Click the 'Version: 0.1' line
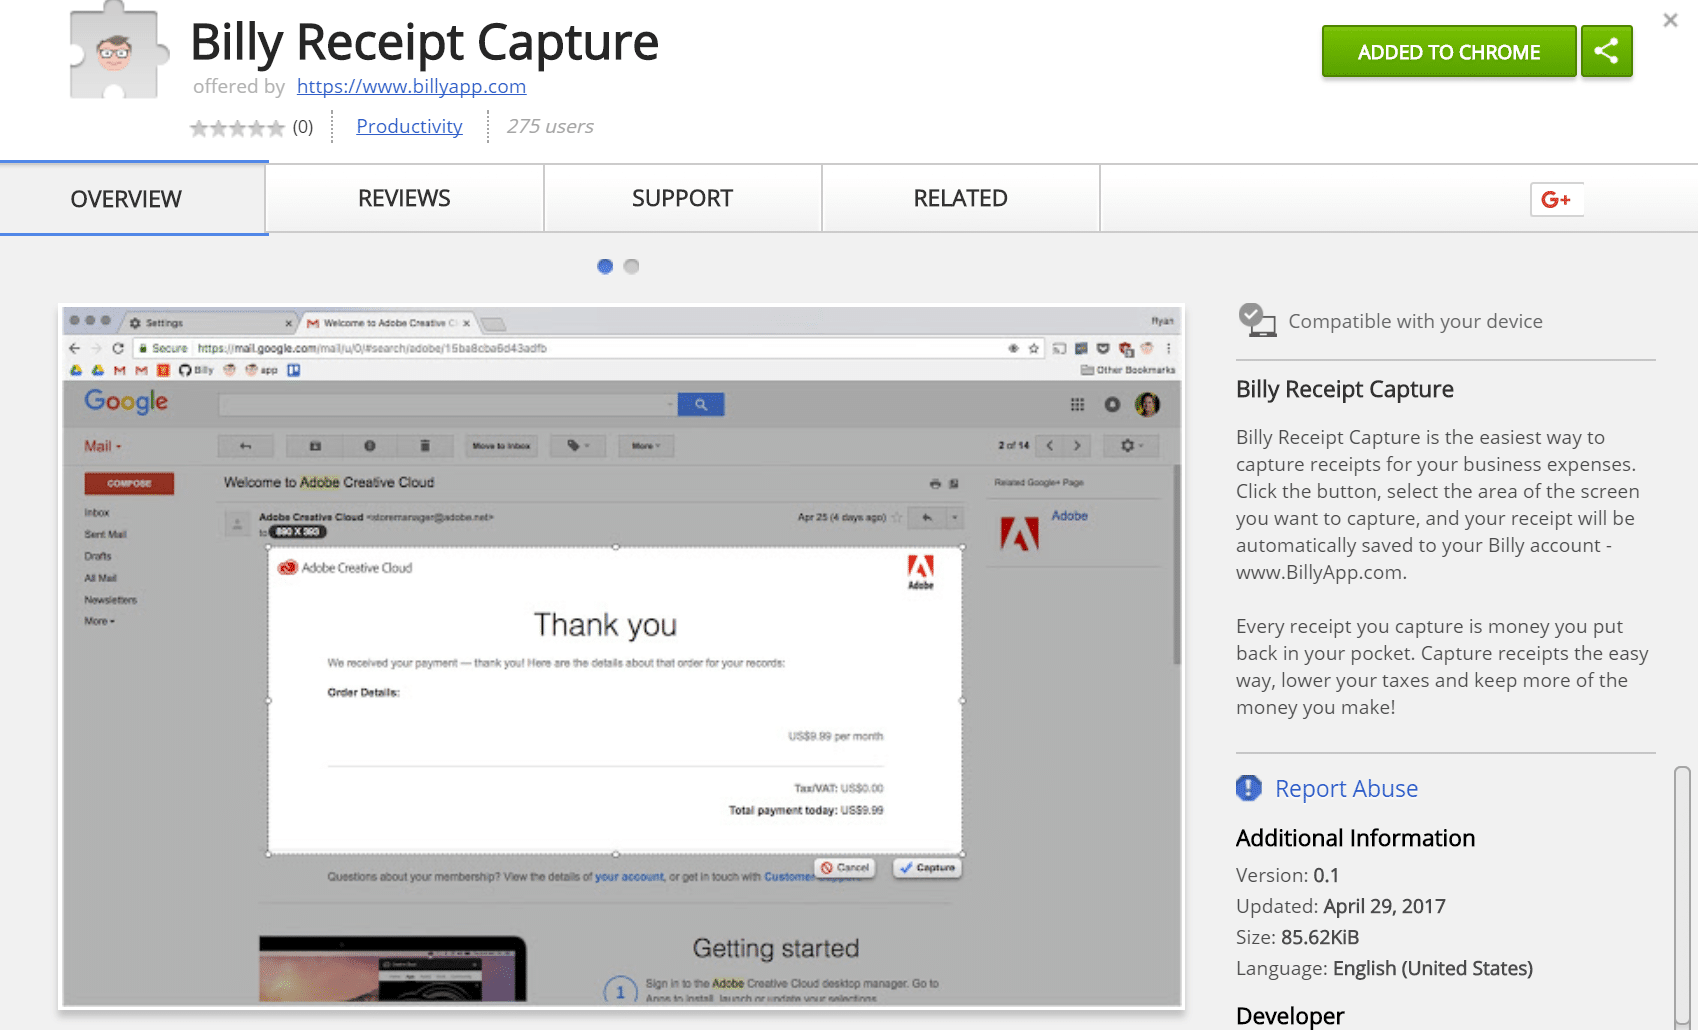This screenshot has height=1030, width=1698. tap(1287, 875)
